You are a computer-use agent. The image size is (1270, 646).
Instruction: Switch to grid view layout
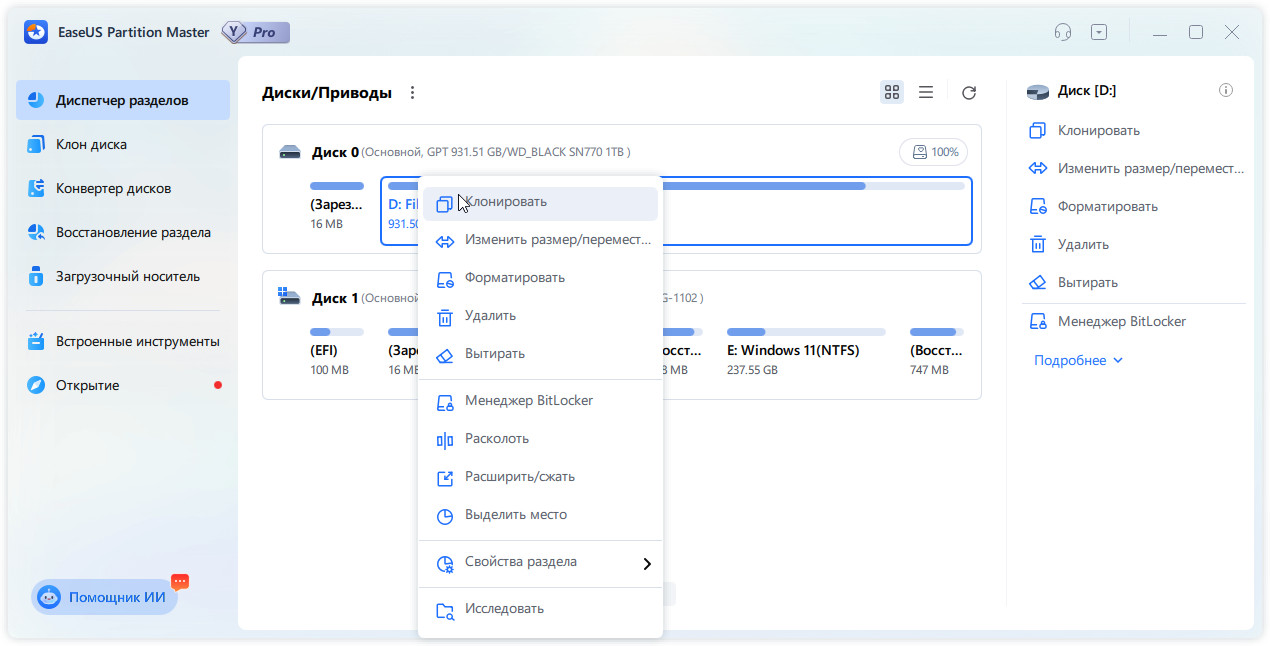coord(892,92)
